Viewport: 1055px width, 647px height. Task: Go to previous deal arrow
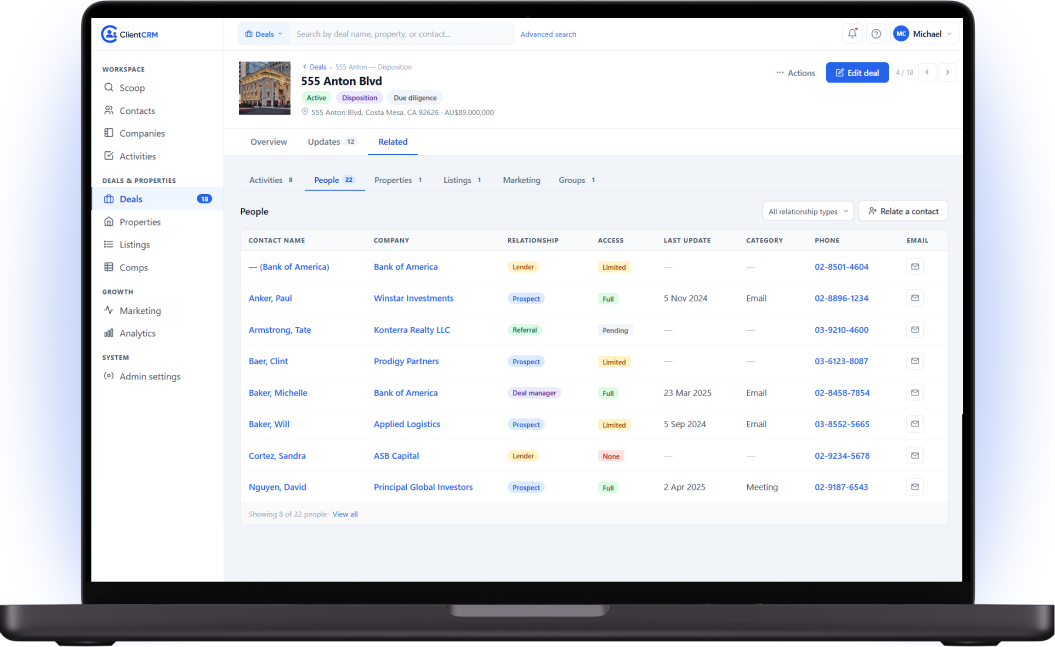pos(927,72)
